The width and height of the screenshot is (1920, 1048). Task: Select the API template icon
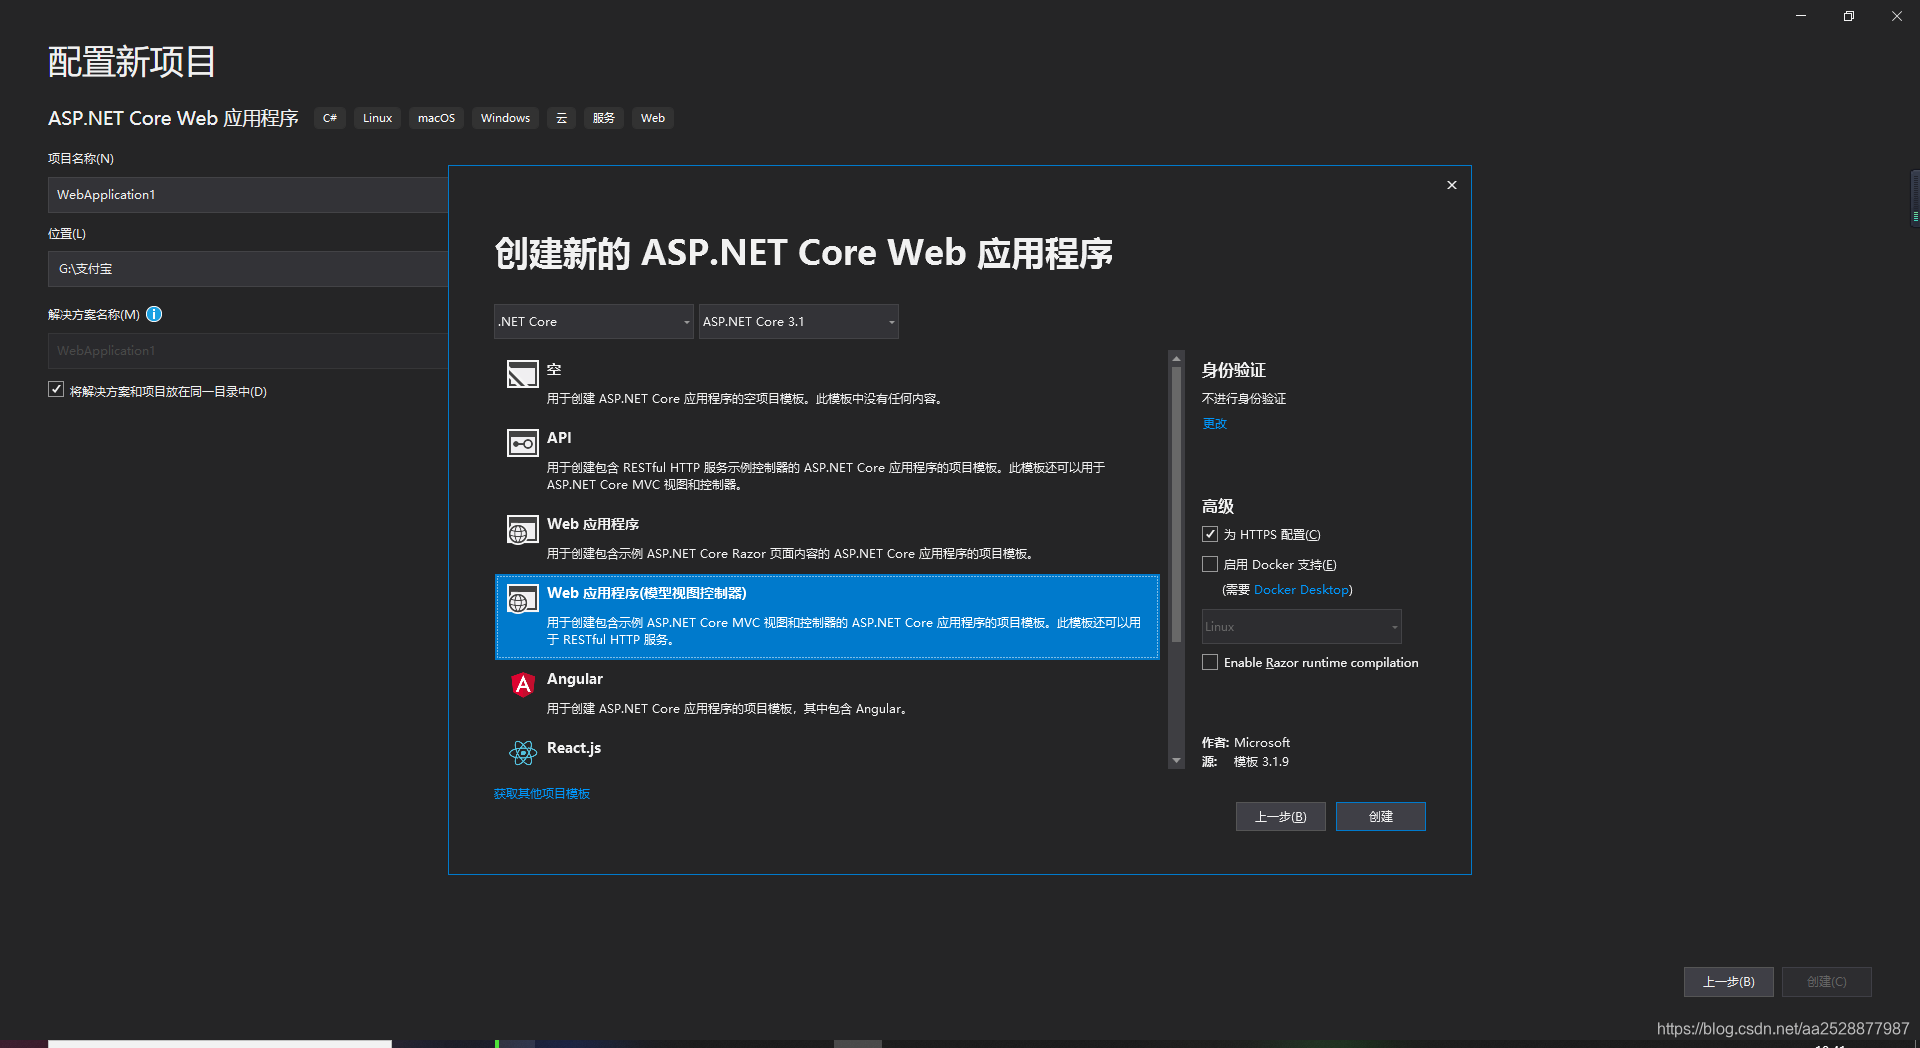pyautogui.click(x=522, y=443)
